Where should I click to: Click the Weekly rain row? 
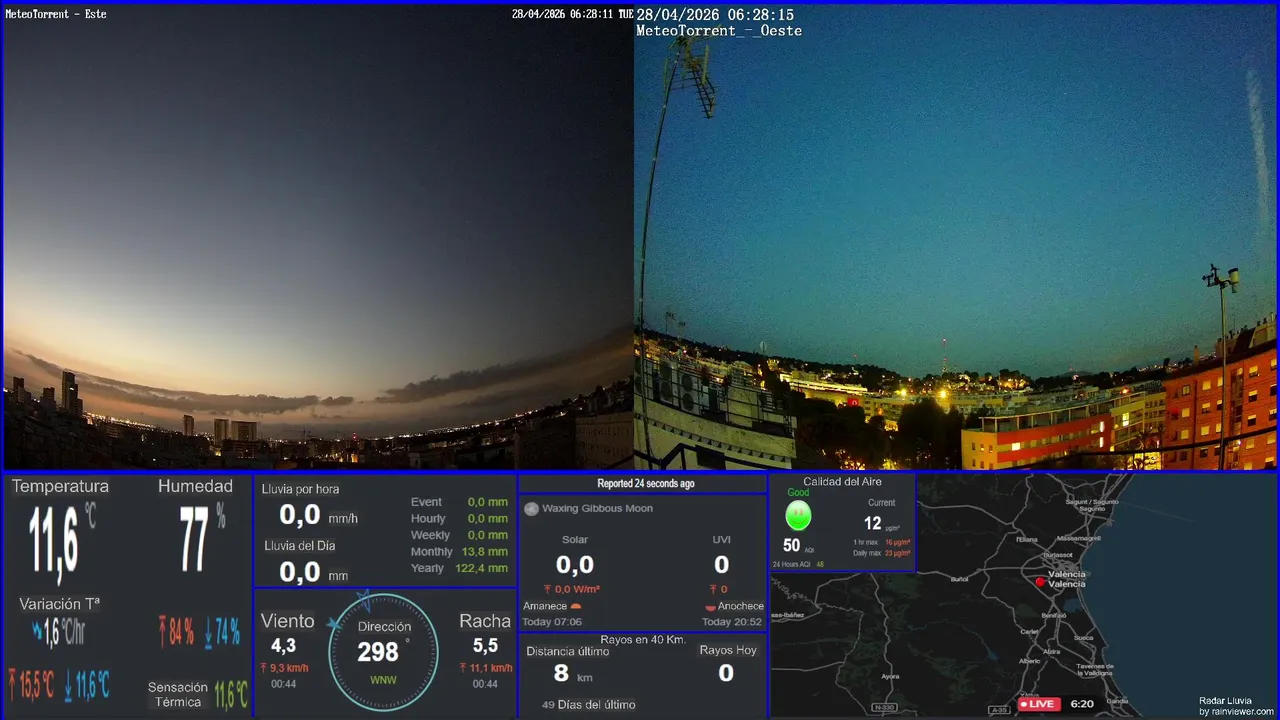459,535
